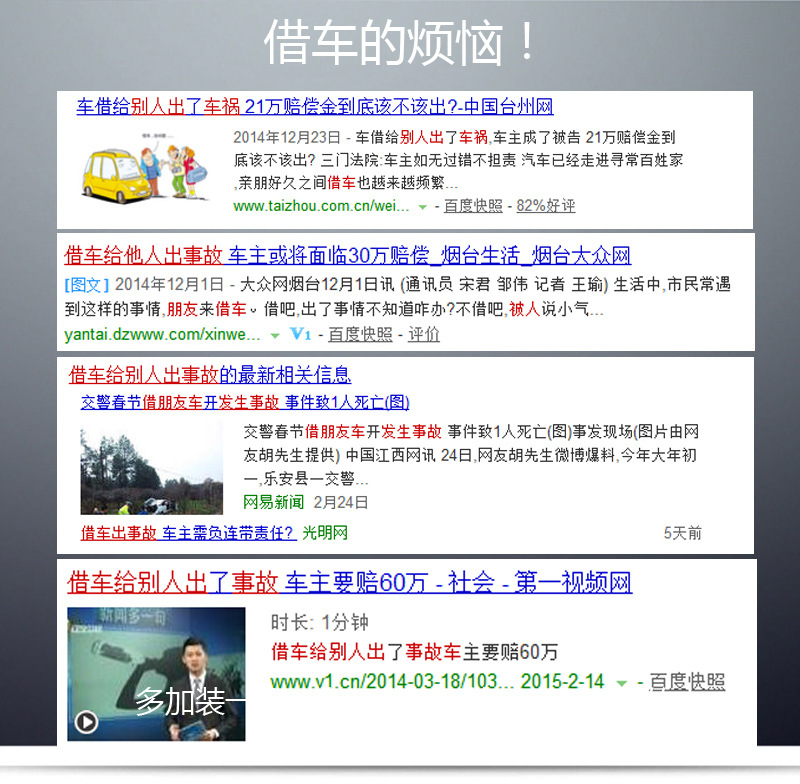Open the headline about 21万赔偿金 car accident
The height and width of the screenshot is (784, 800).
pyautogui.click(x=310, y=107)
